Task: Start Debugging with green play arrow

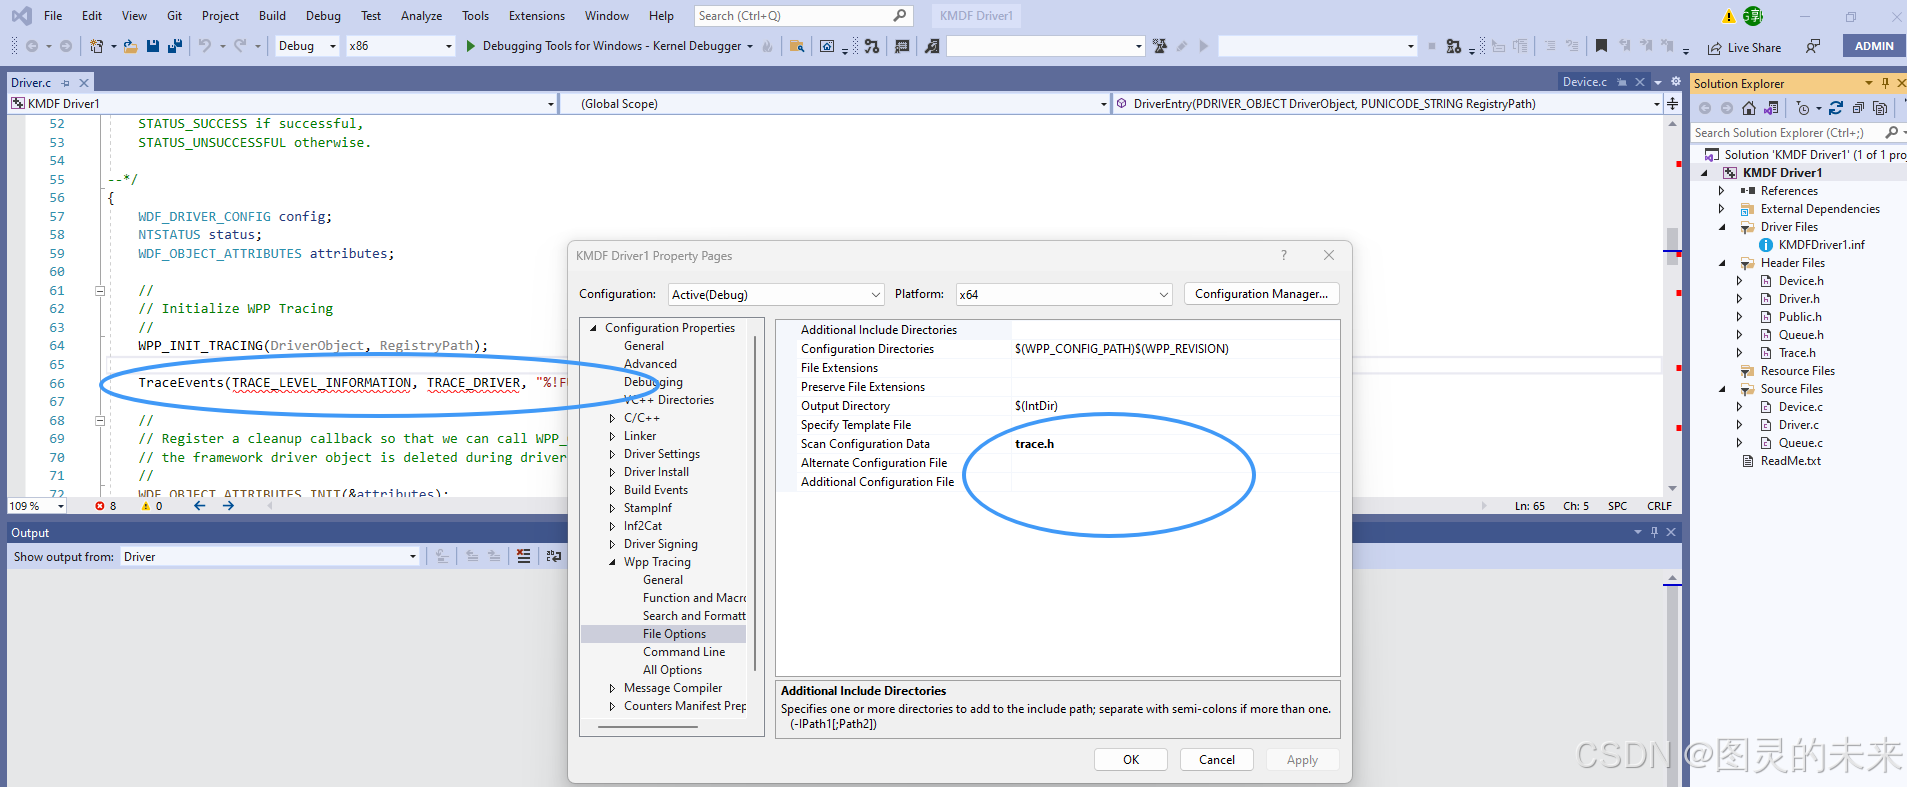Action: (x=471, y=46)
